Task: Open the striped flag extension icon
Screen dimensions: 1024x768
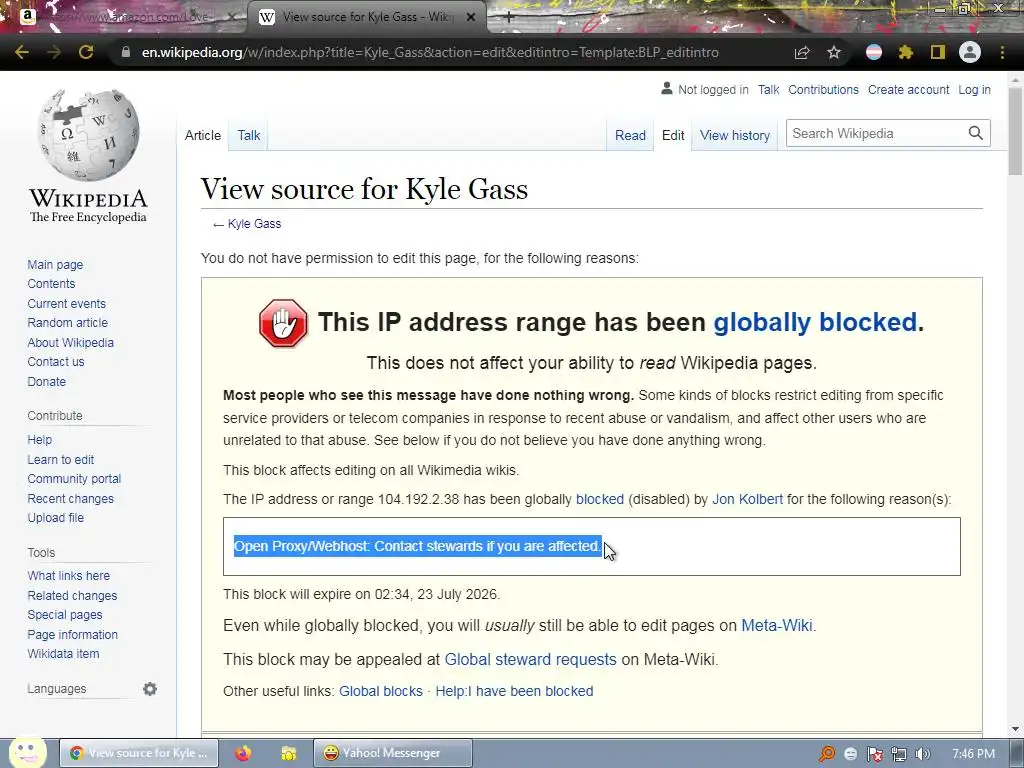Action: (874, 52)
